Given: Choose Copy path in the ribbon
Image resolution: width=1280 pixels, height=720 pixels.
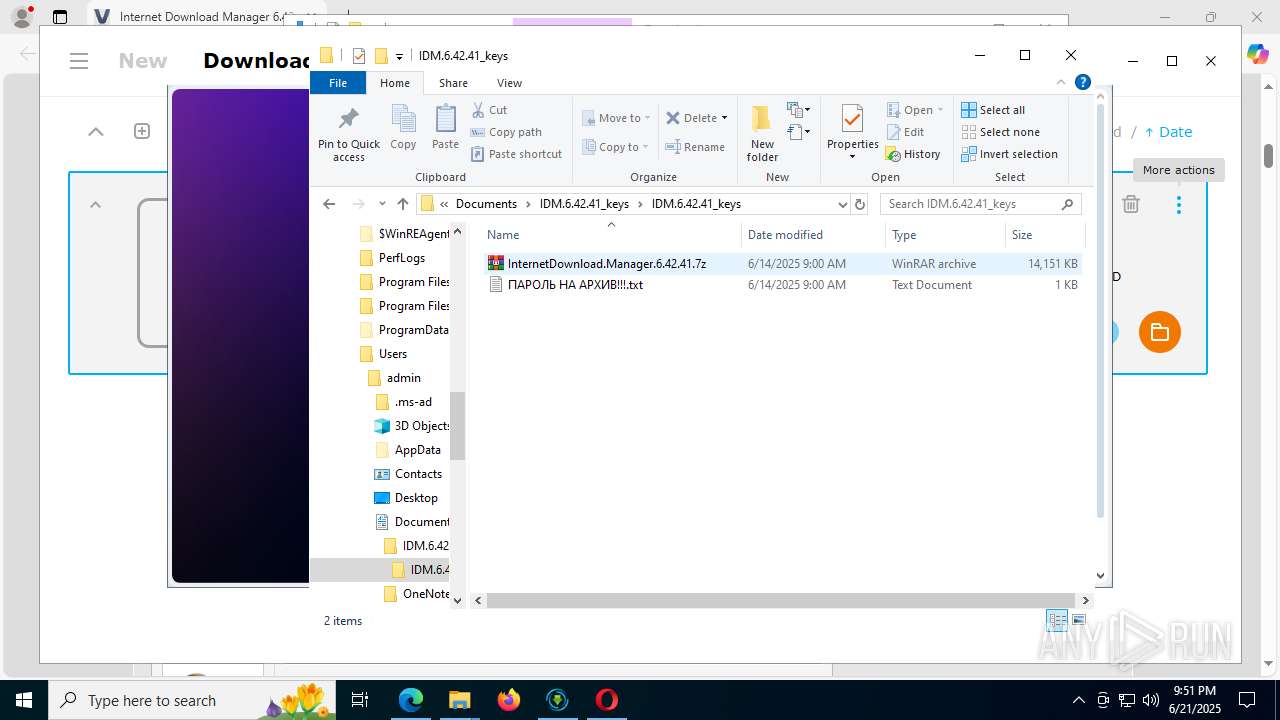Looking at the screenshot, I should coord(506,132).
